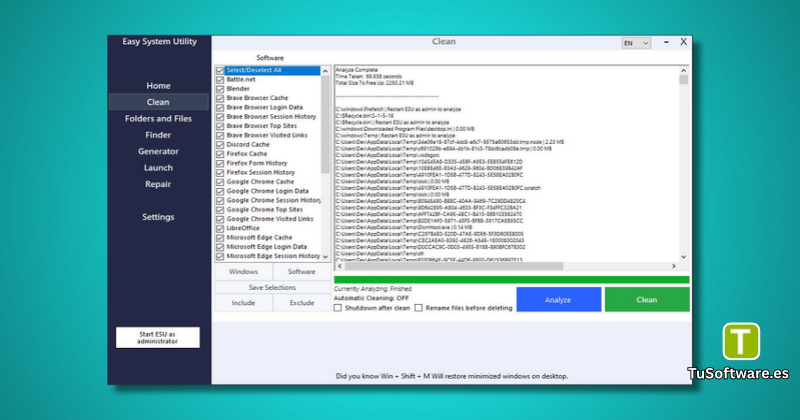Select Brave Browser Visited Links entry

tap(267, 135)
